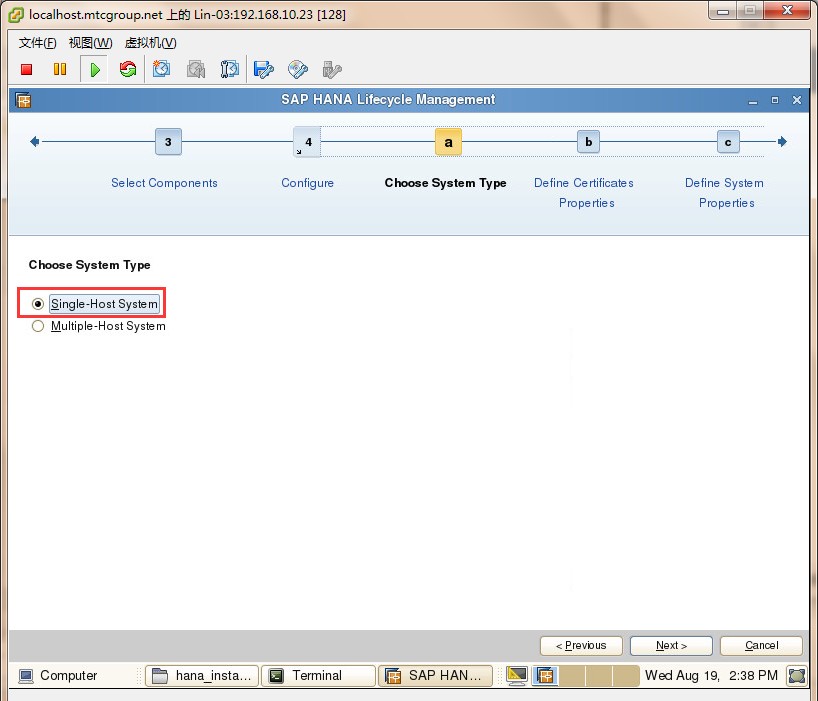Screen dimensions: 818x701
Task: Click Define System Properties step label
Action: coord(725,192)
